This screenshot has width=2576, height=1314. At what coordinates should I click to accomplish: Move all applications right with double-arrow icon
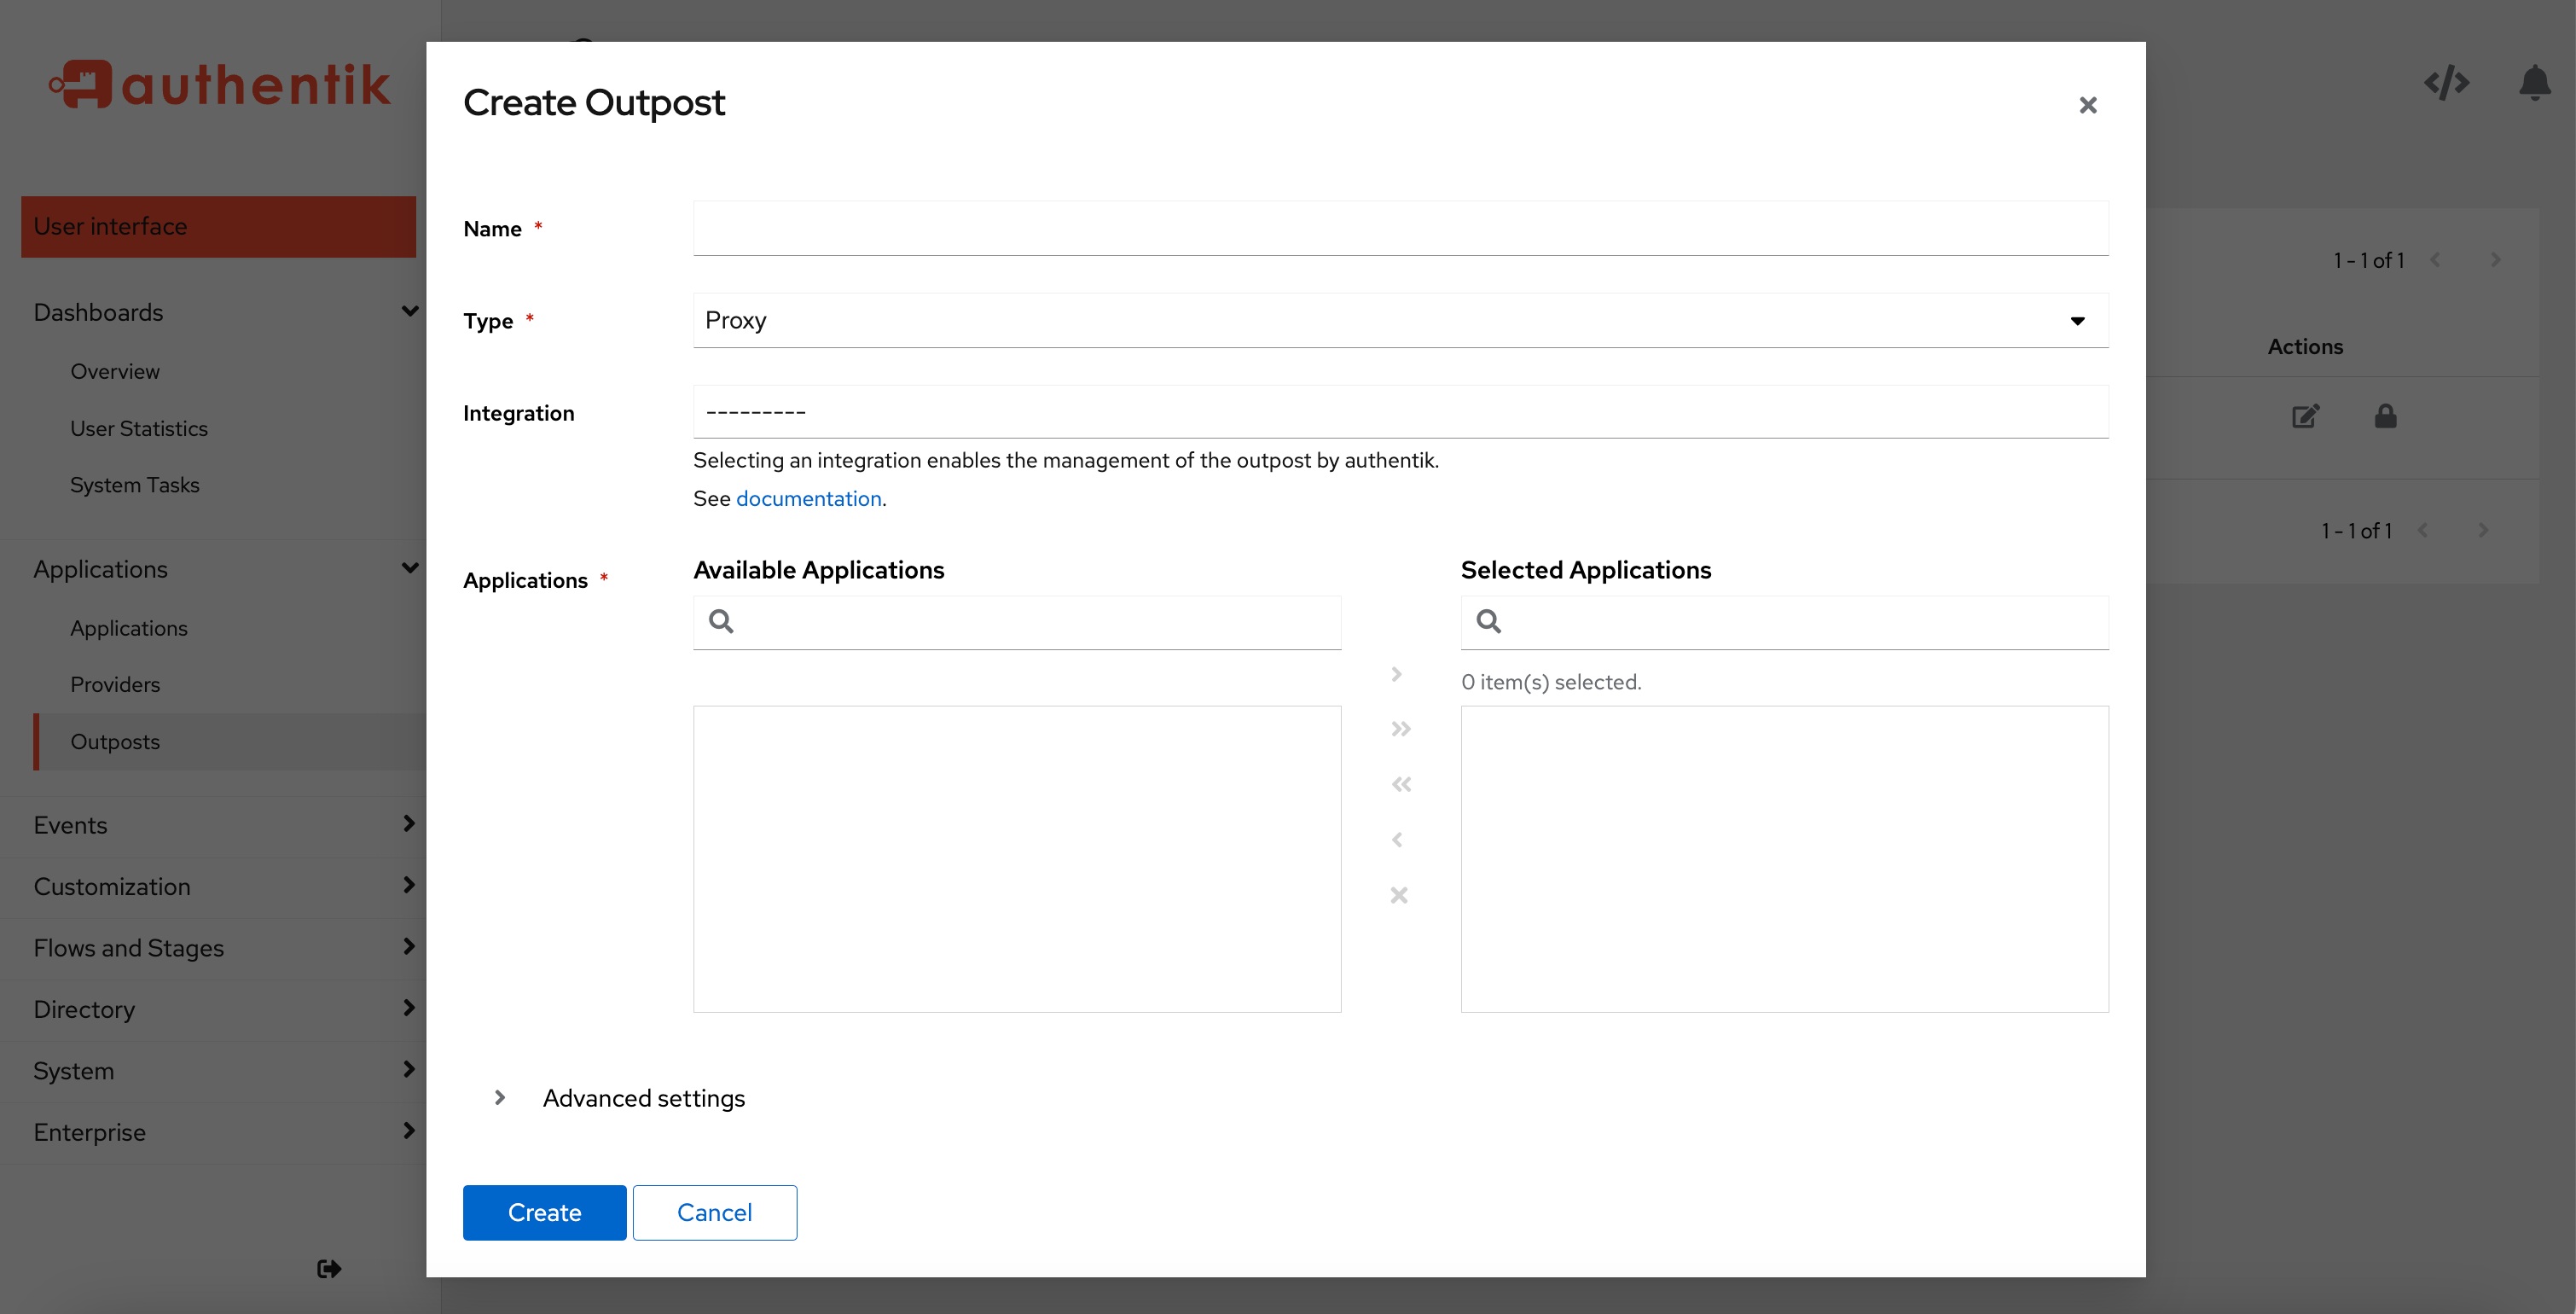click(x=1399, y=728)
